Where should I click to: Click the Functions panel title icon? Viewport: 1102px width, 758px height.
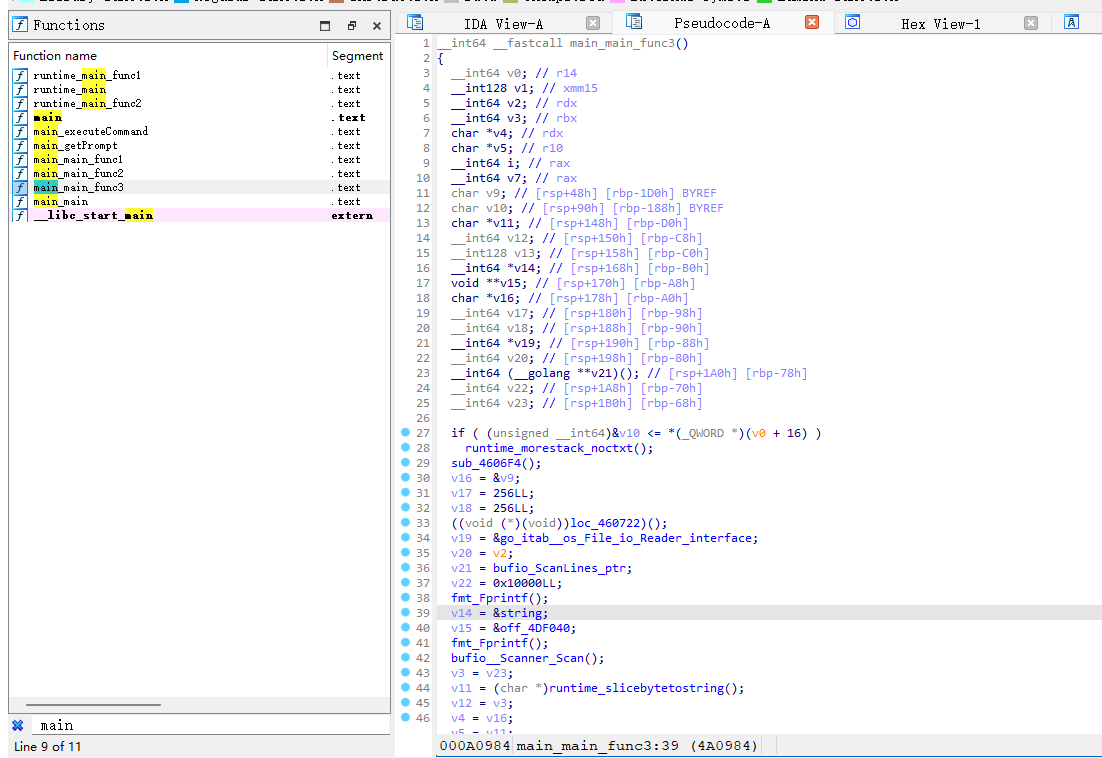(20, 25)
